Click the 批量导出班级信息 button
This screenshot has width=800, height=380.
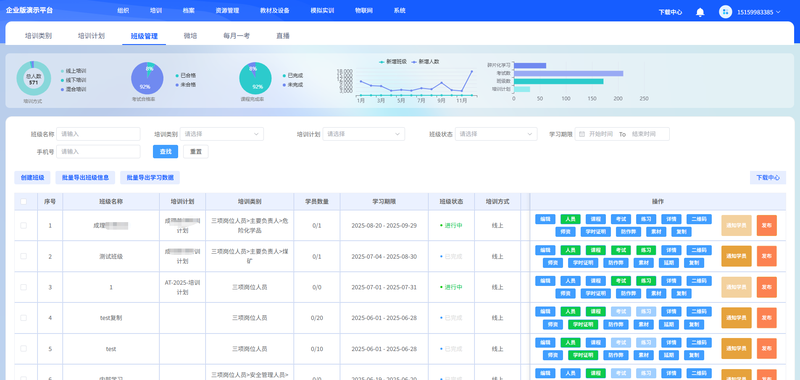pyautogui.click(x=85, y=178)
